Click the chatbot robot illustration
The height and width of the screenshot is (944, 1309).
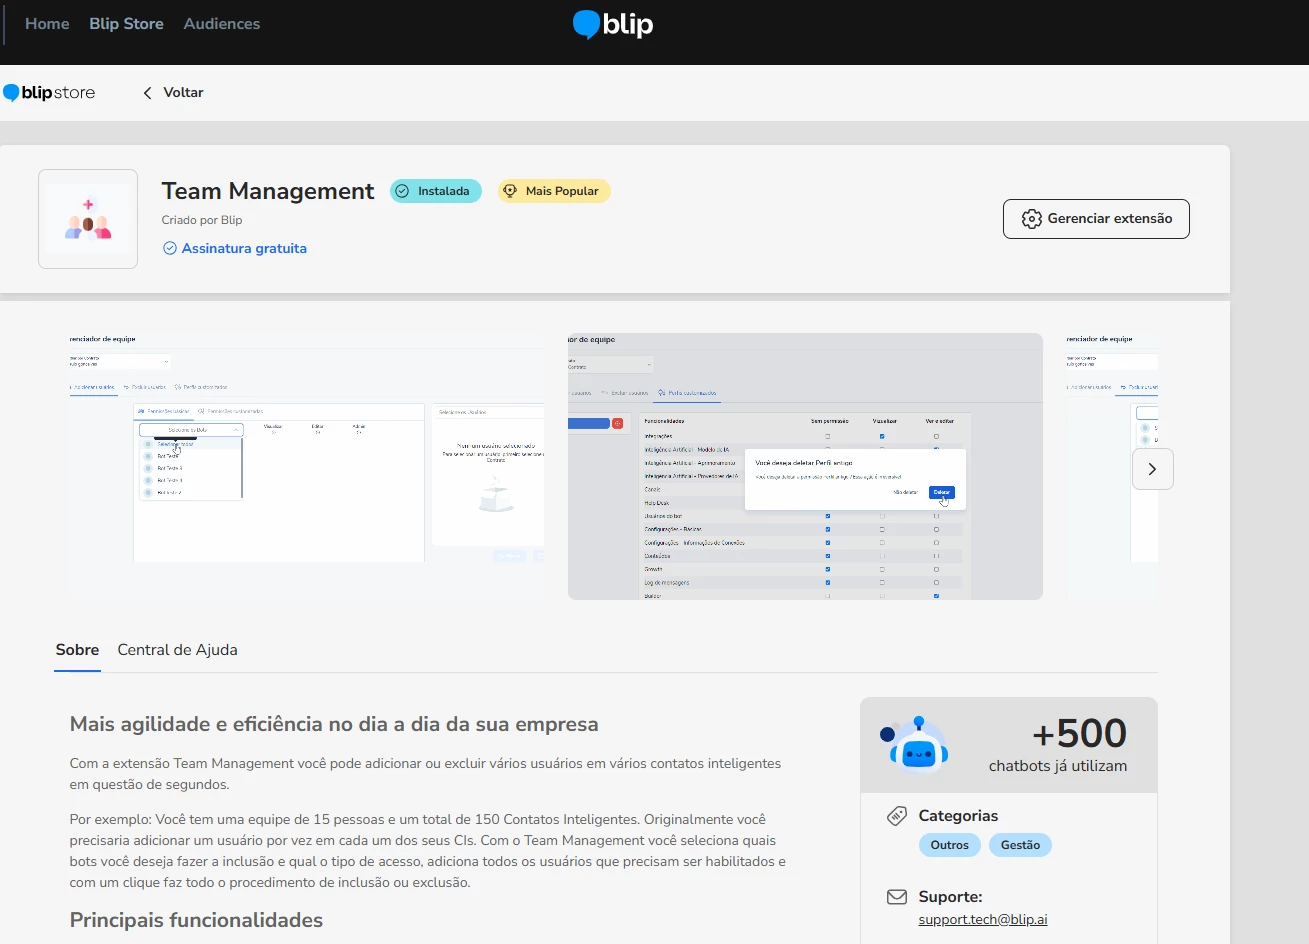click(x=914, y=745)
